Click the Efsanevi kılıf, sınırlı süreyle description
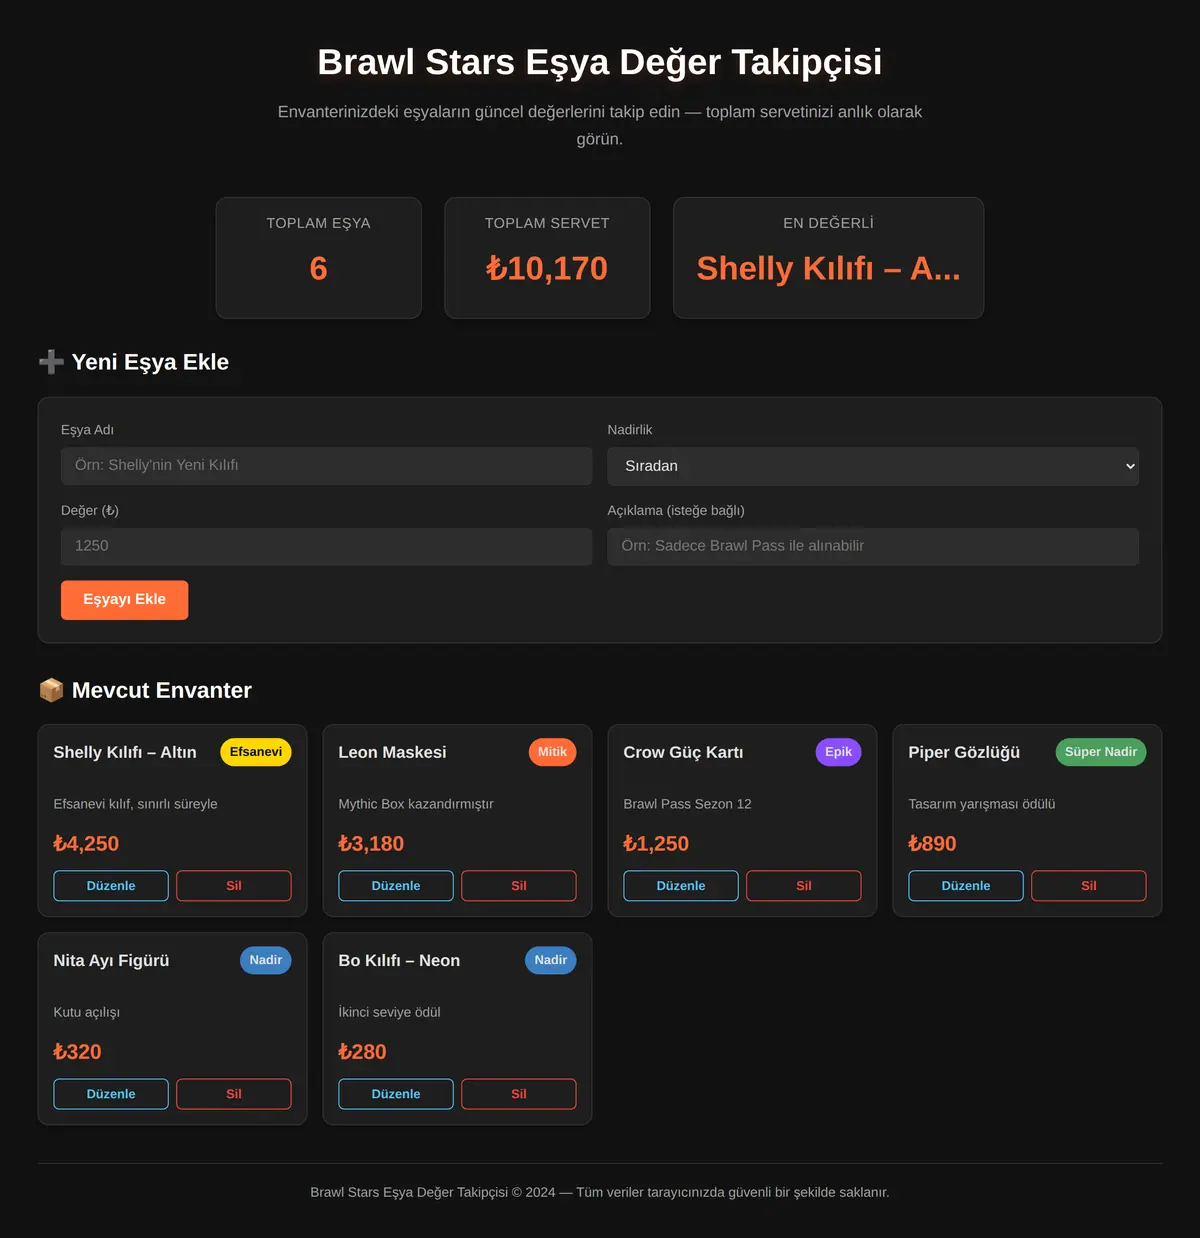Image resolution: width=1200 pixels, height=1238 pixels. pos(135,804)
